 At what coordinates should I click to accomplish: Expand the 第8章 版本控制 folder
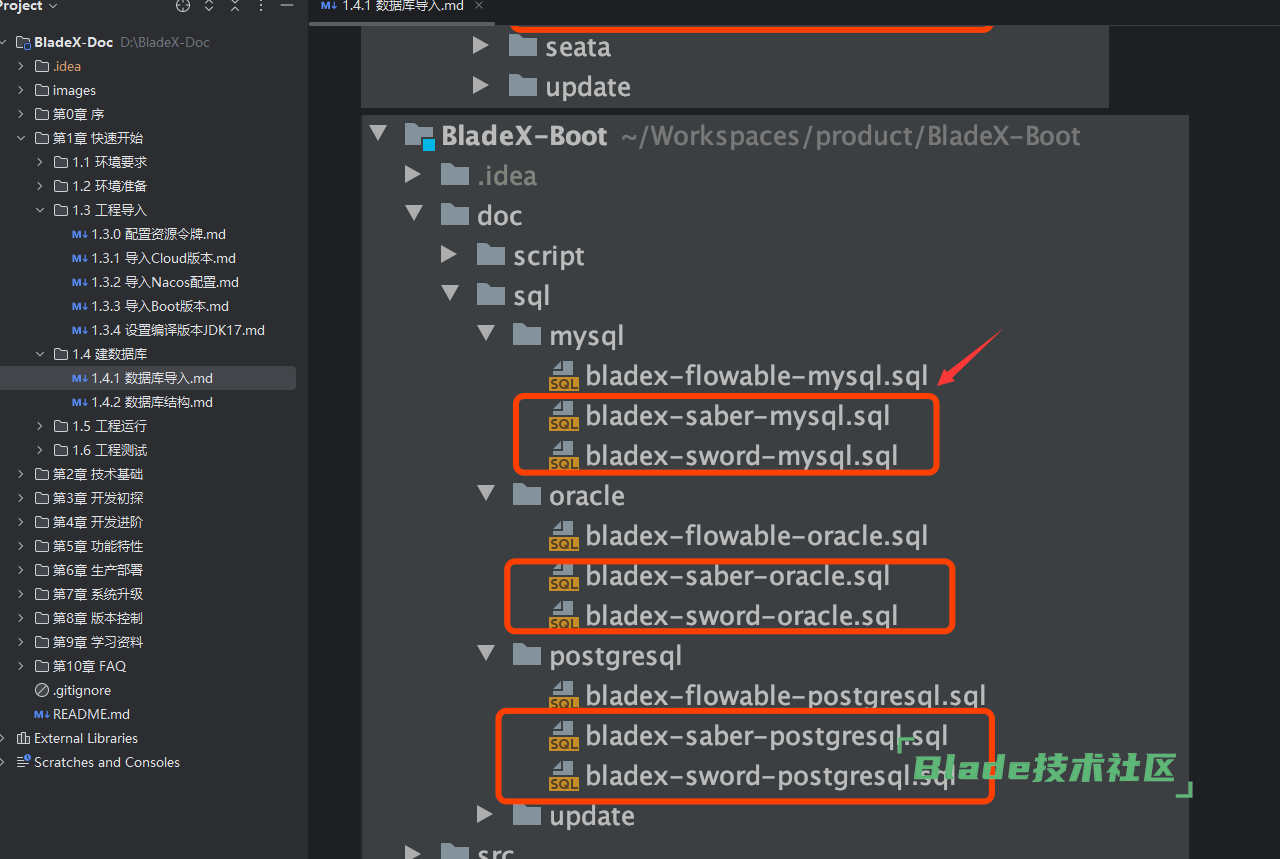[21, 618]
